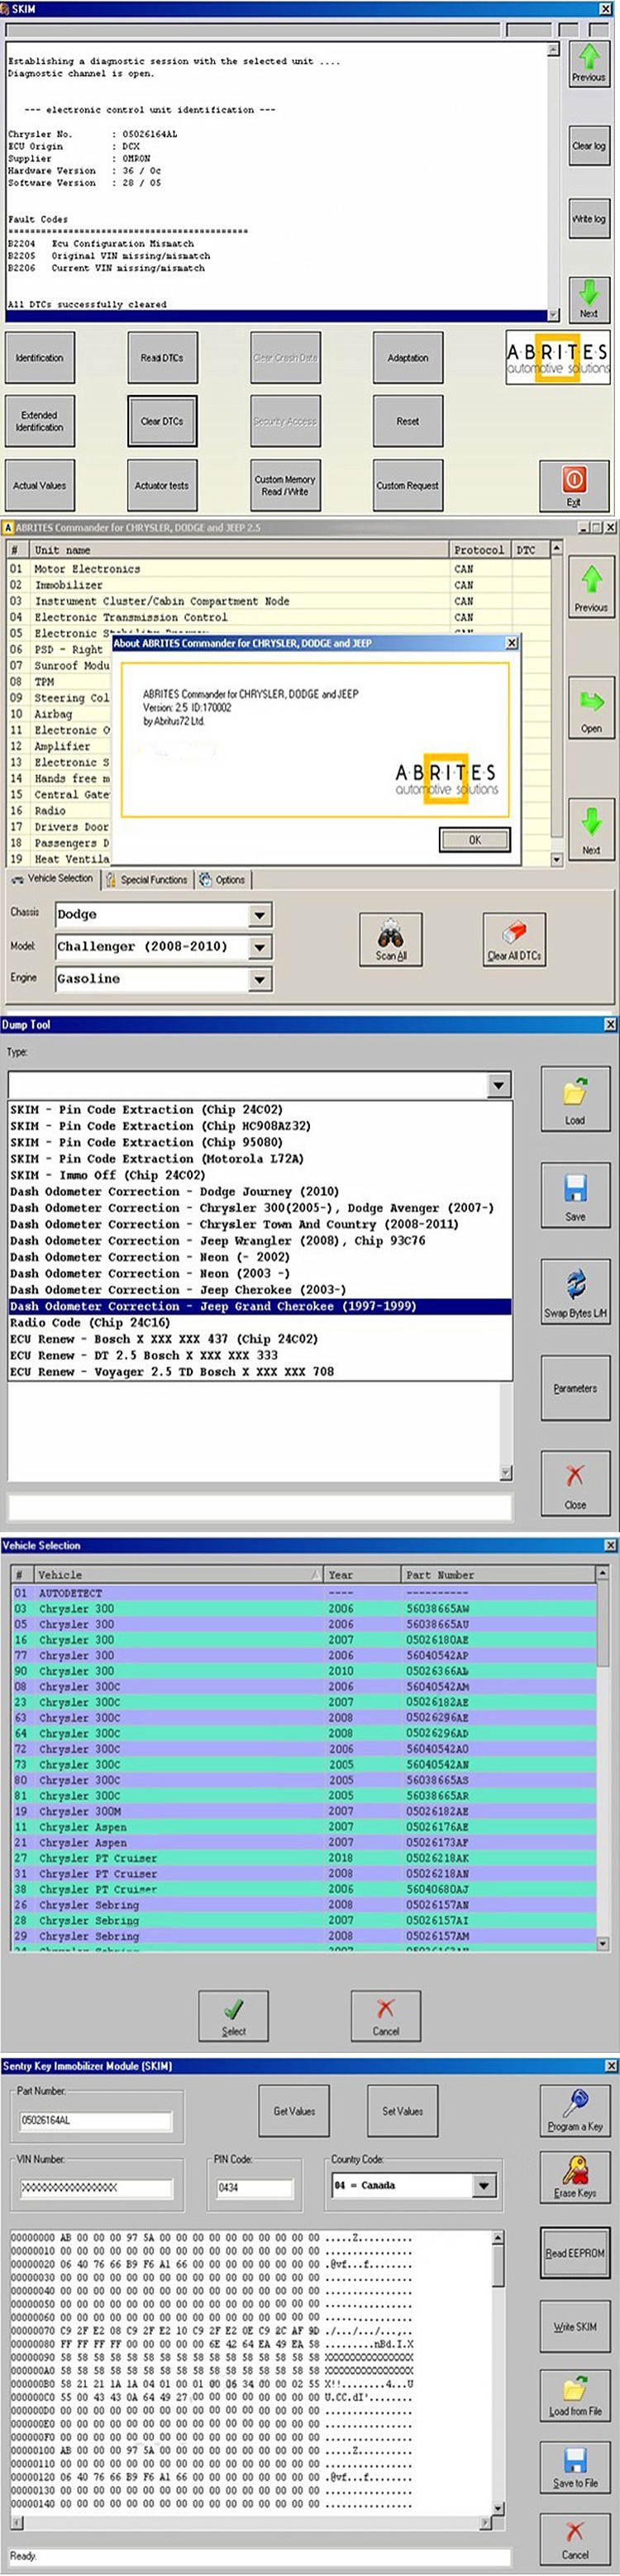Click the Part Number input field
The image size is (620, 2576).
coord(95,2120)
